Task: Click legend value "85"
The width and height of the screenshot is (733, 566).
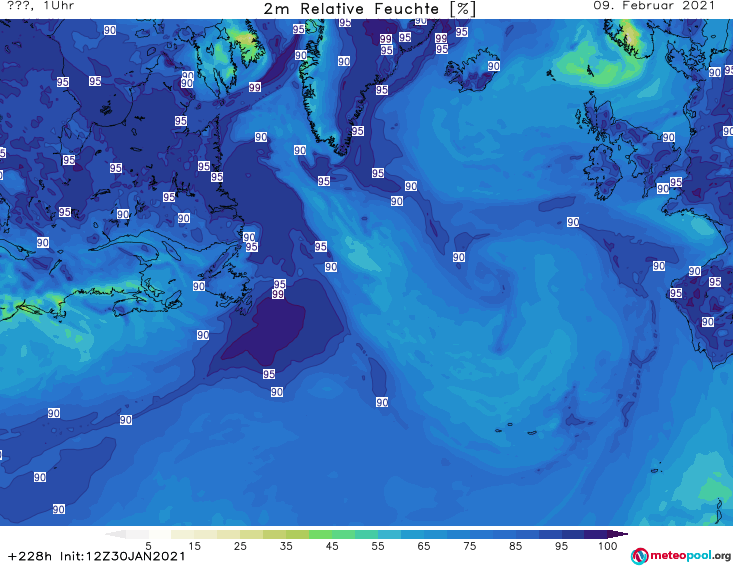Action: (516, 546)
